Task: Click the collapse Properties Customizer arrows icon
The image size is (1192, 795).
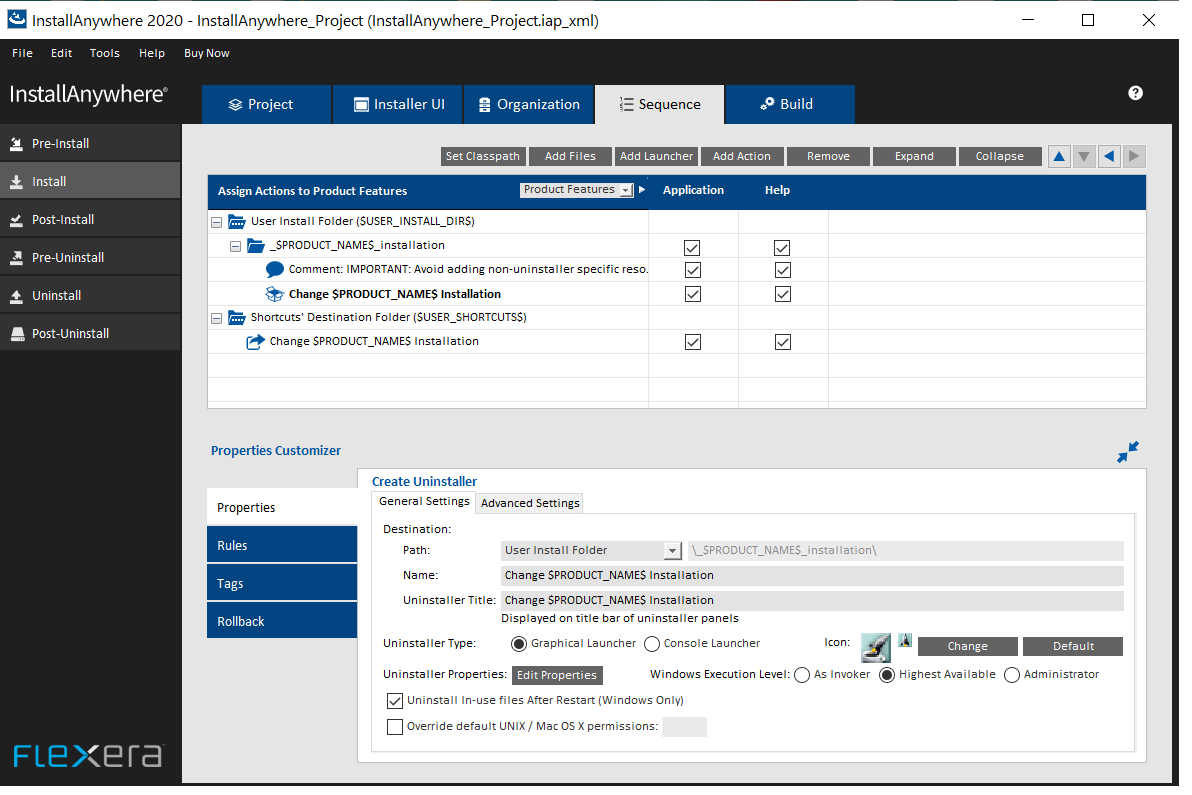Action: [x=1127, y=451]
